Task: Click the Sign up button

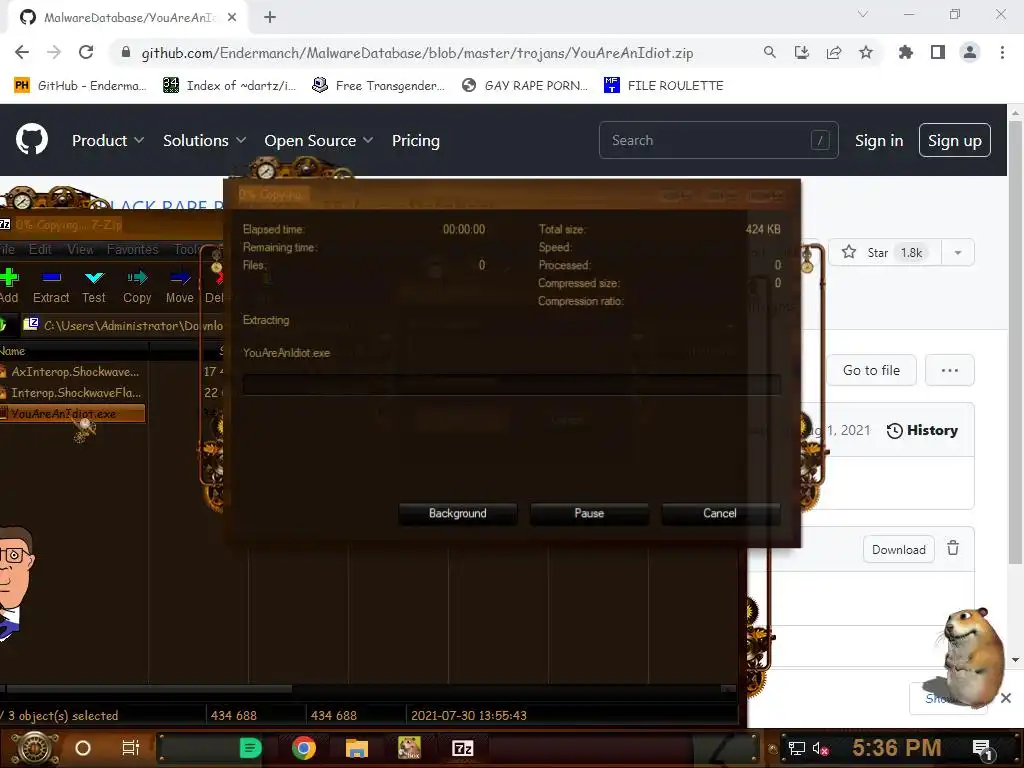Action: tap(955, 140)
